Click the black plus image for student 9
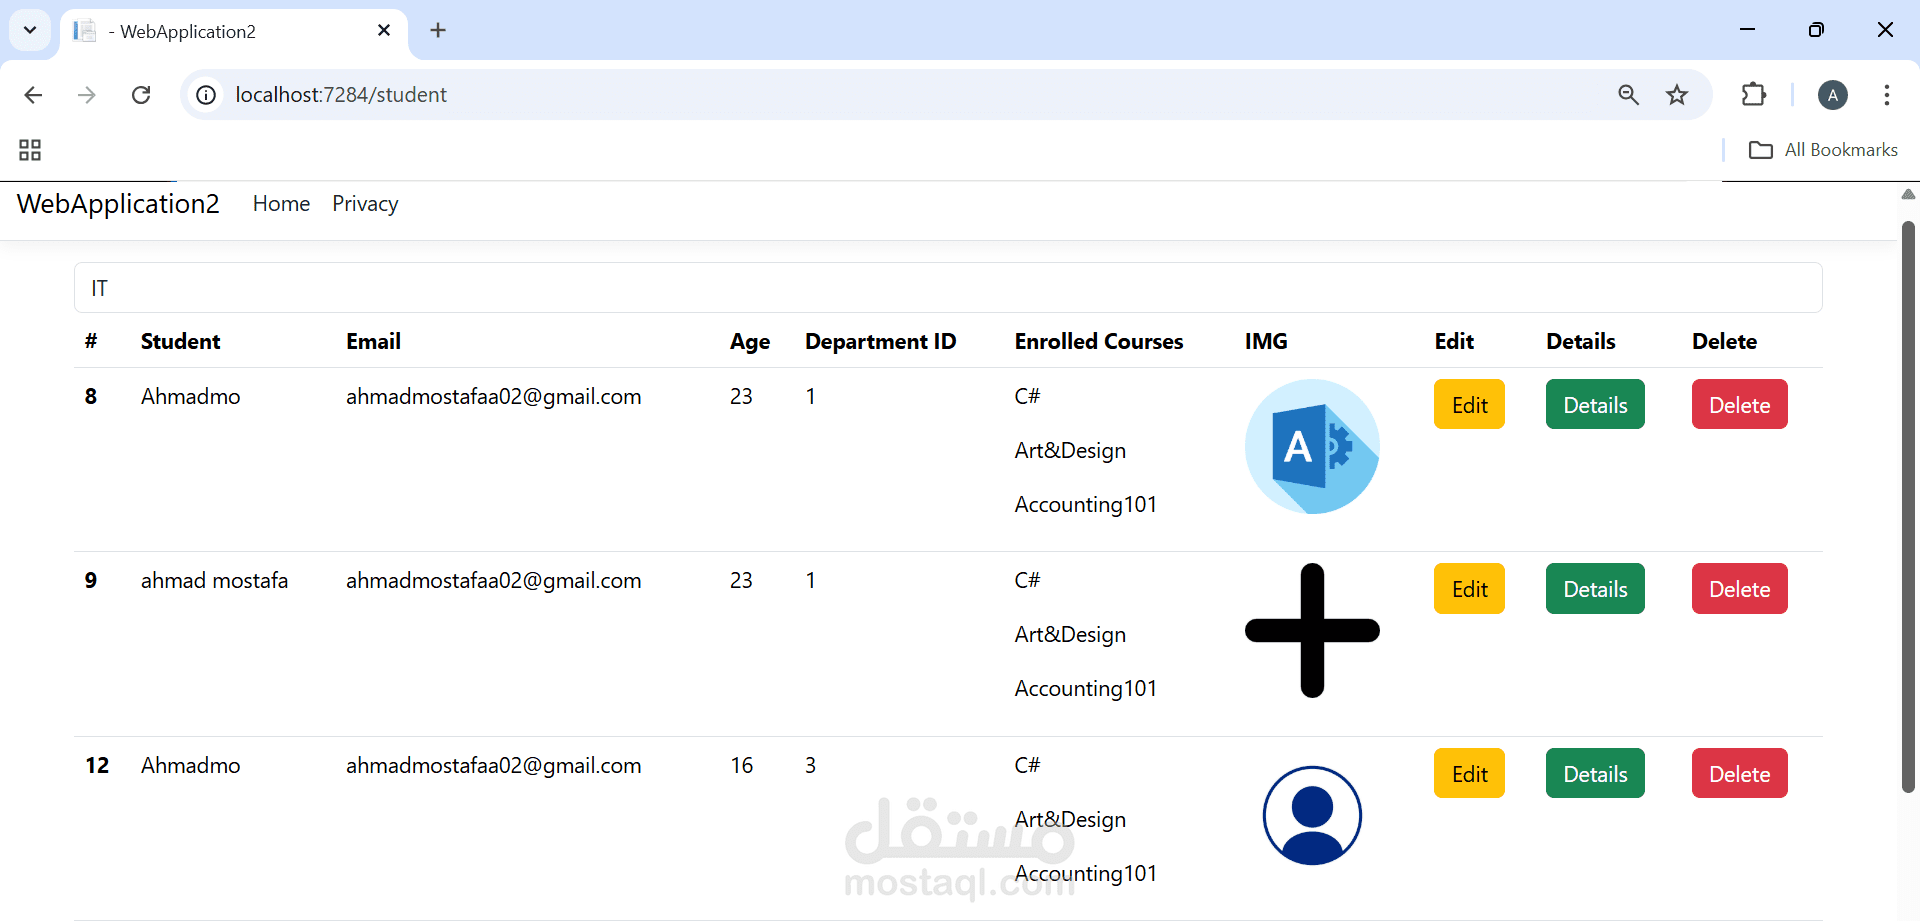Viewport: 1920px width, 921px height. (x=1312, y=631)
